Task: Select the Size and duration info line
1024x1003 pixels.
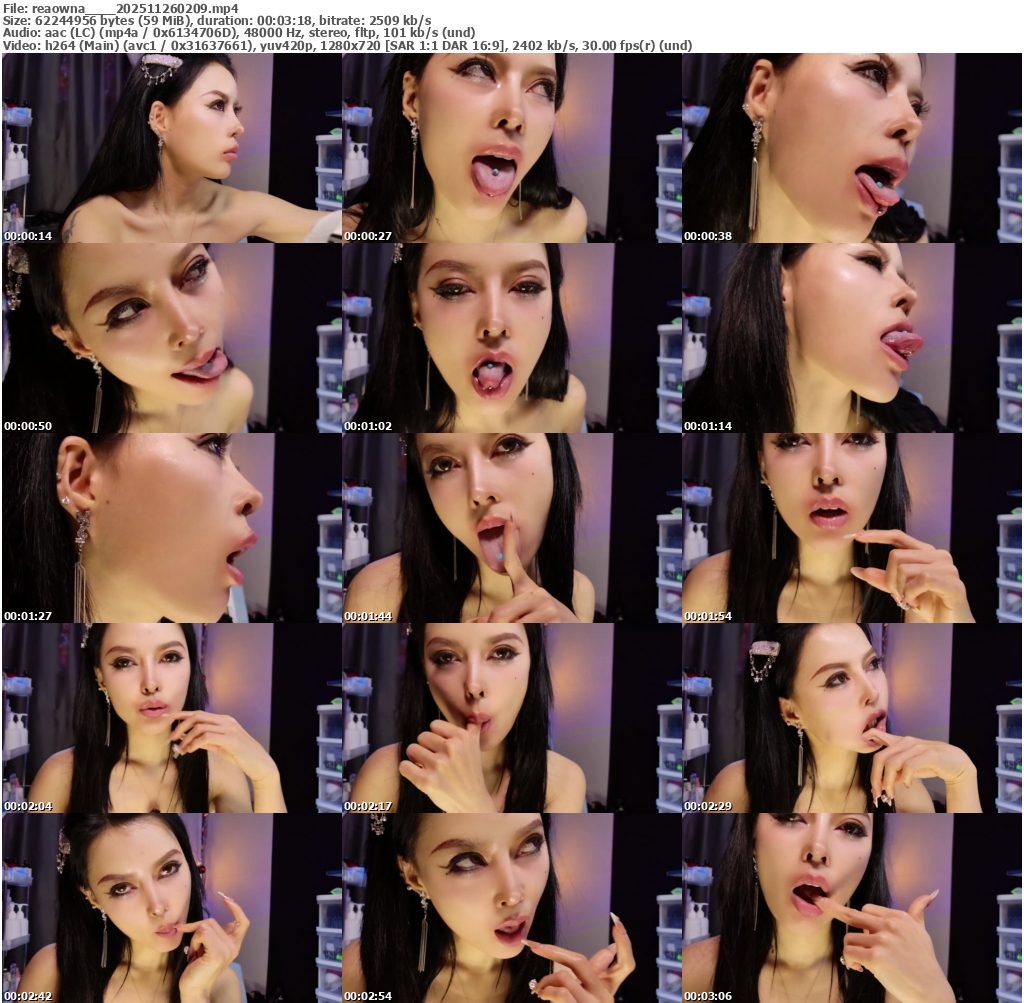Action: [x=217, y=20]
